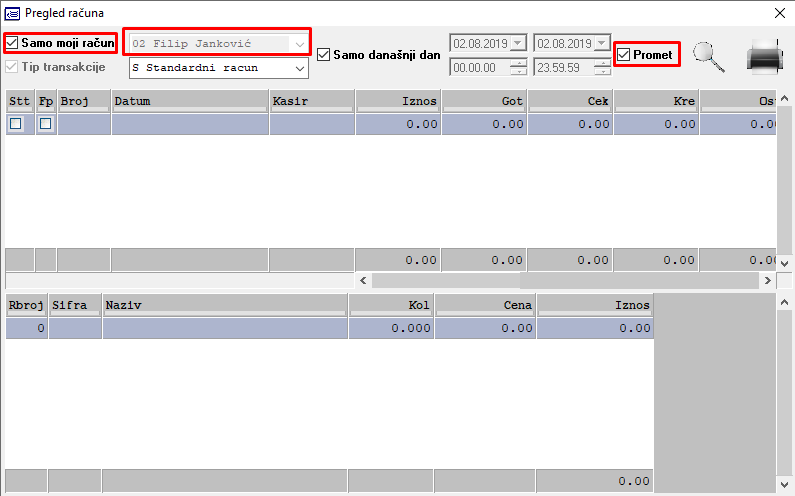Click the Datum column header
The width and height of the screenshot is (795, 496).
189,101
